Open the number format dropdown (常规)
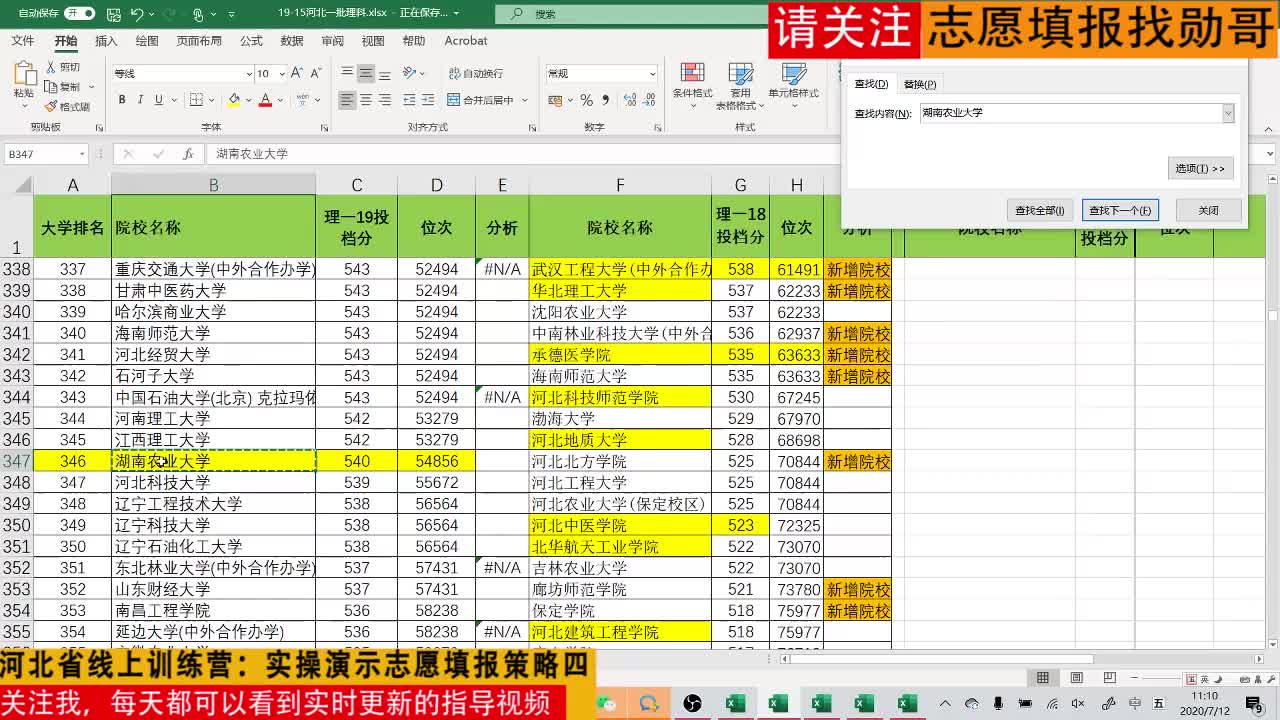Image resolution: width=1280 pixels, height=720 pixels. pyautogui.click(x=652, y=74)
